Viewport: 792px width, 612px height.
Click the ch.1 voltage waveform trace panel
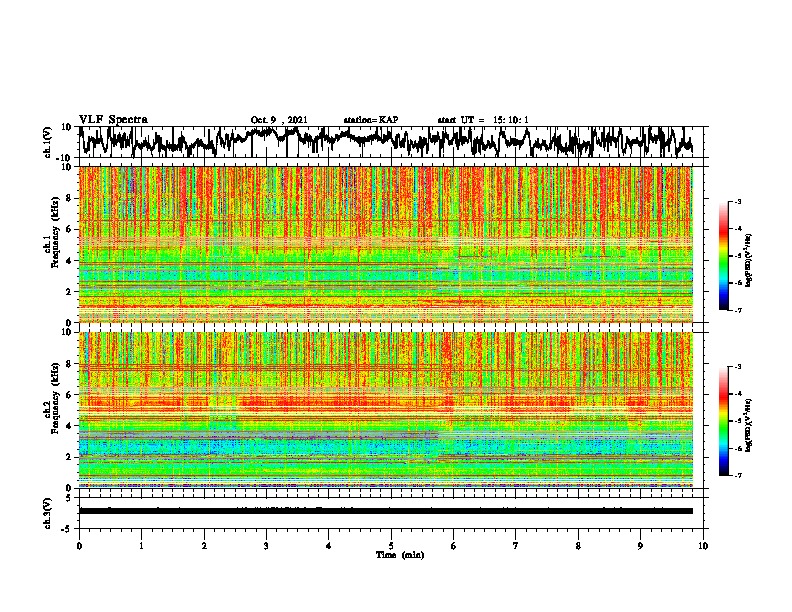point(390,142)
